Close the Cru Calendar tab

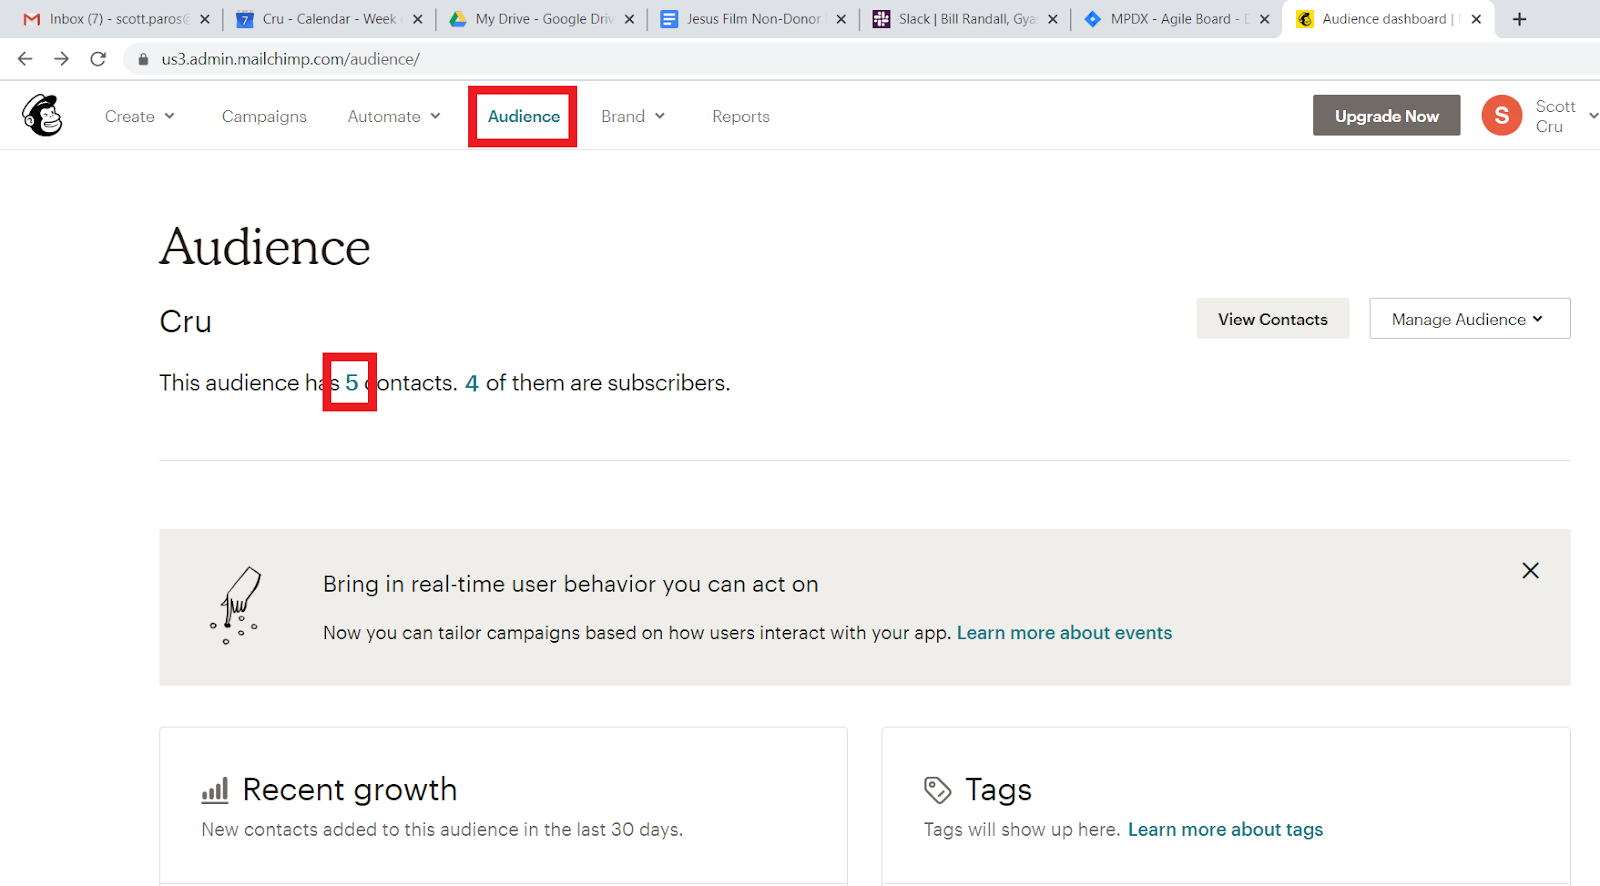(417, 19)
